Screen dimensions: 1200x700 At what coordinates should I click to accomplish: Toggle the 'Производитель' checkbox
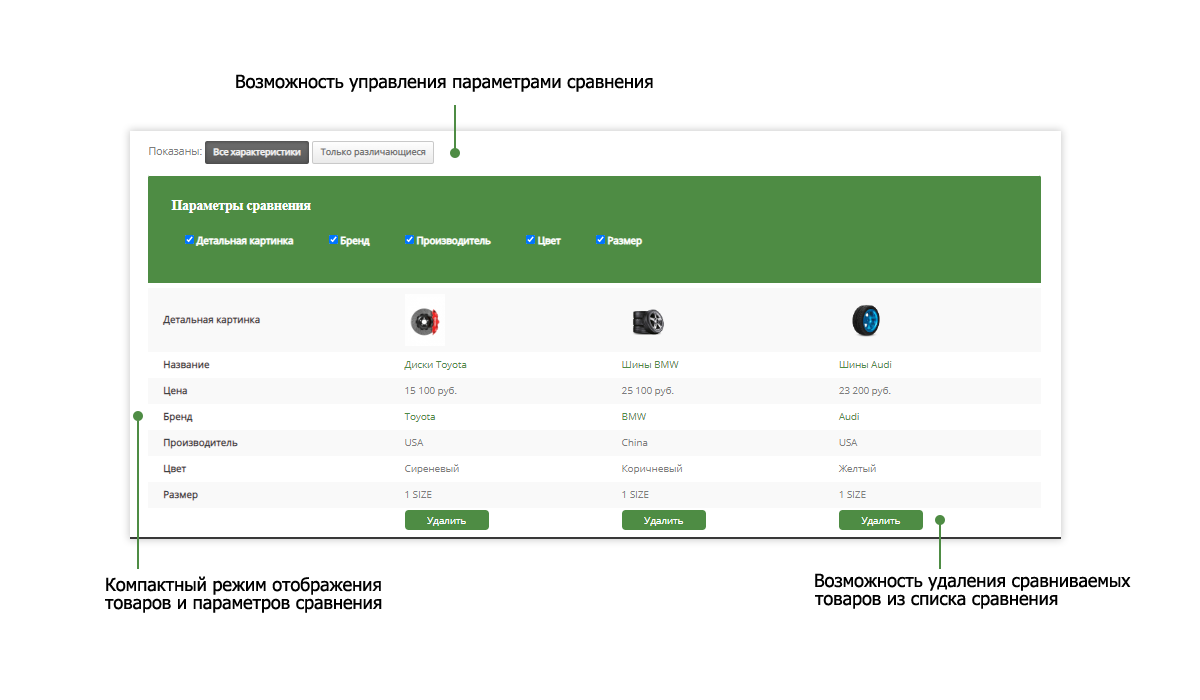coord(409,240)
